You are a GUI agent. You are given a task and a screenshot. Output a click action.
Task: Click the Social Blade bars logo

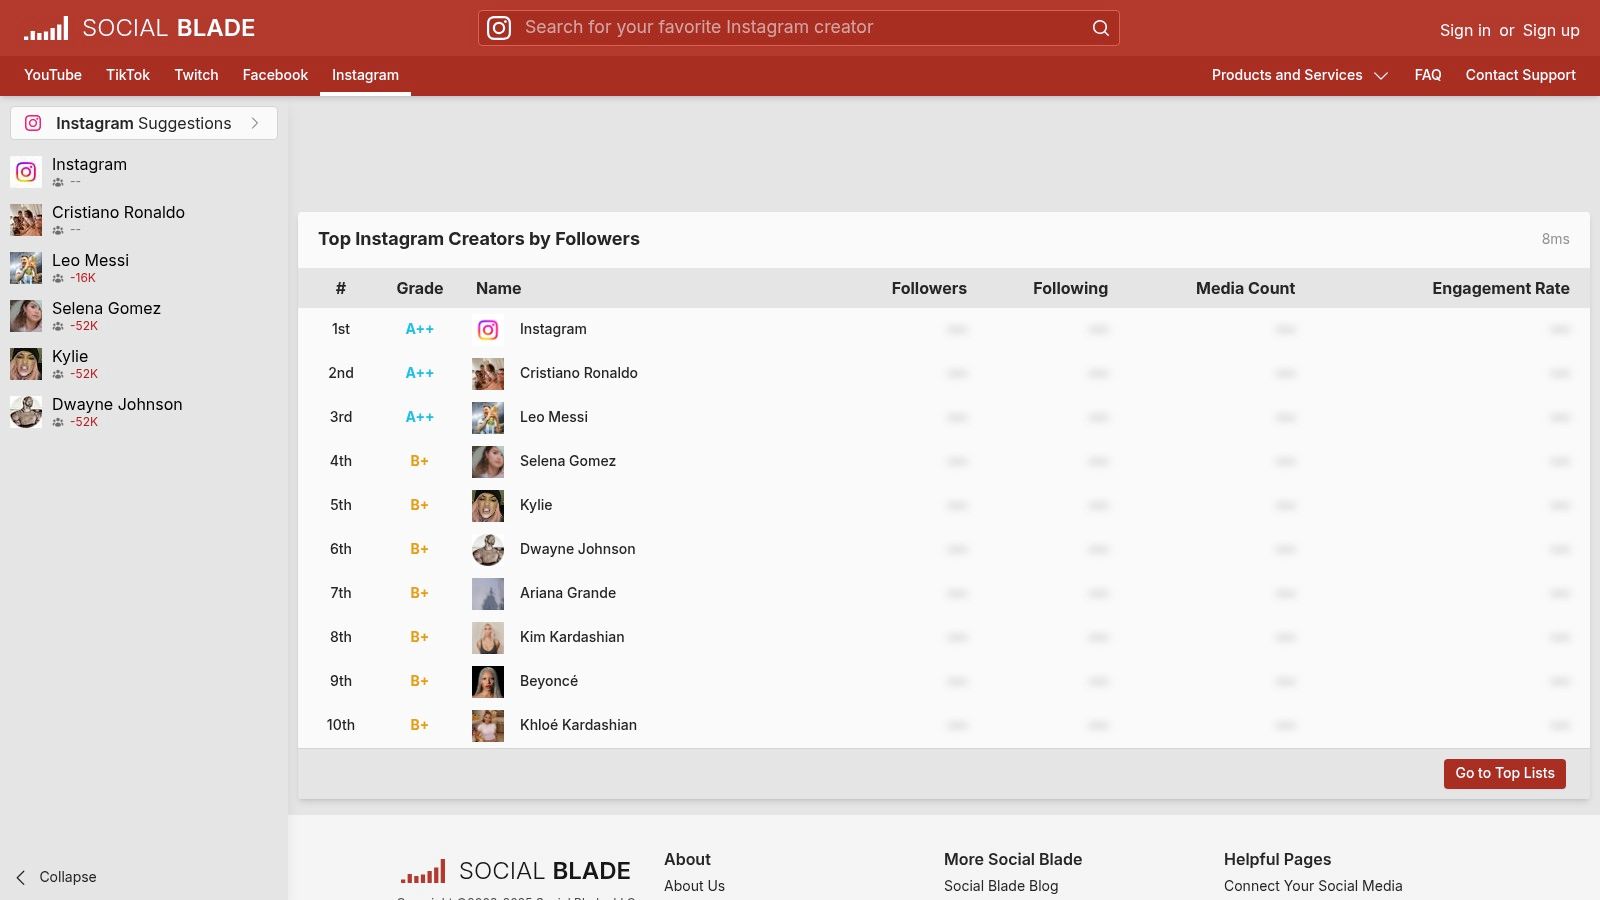[46, 28]
